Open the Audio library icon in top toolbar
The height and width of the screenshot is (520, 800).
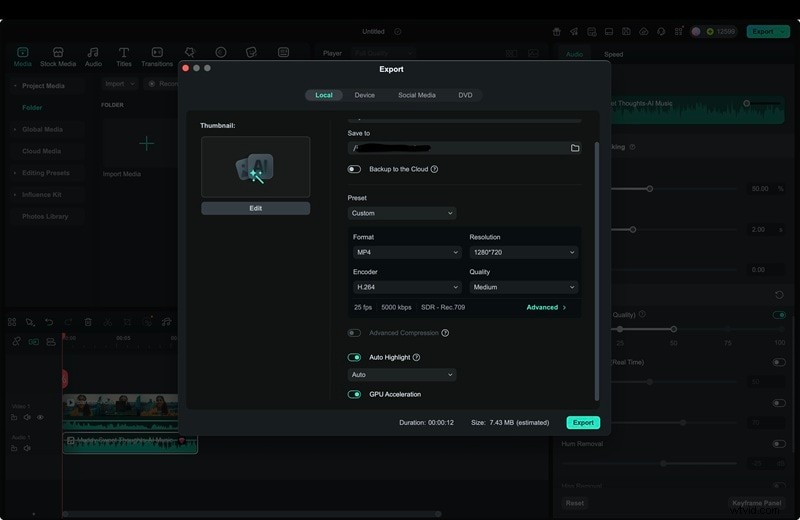[93, 53]
